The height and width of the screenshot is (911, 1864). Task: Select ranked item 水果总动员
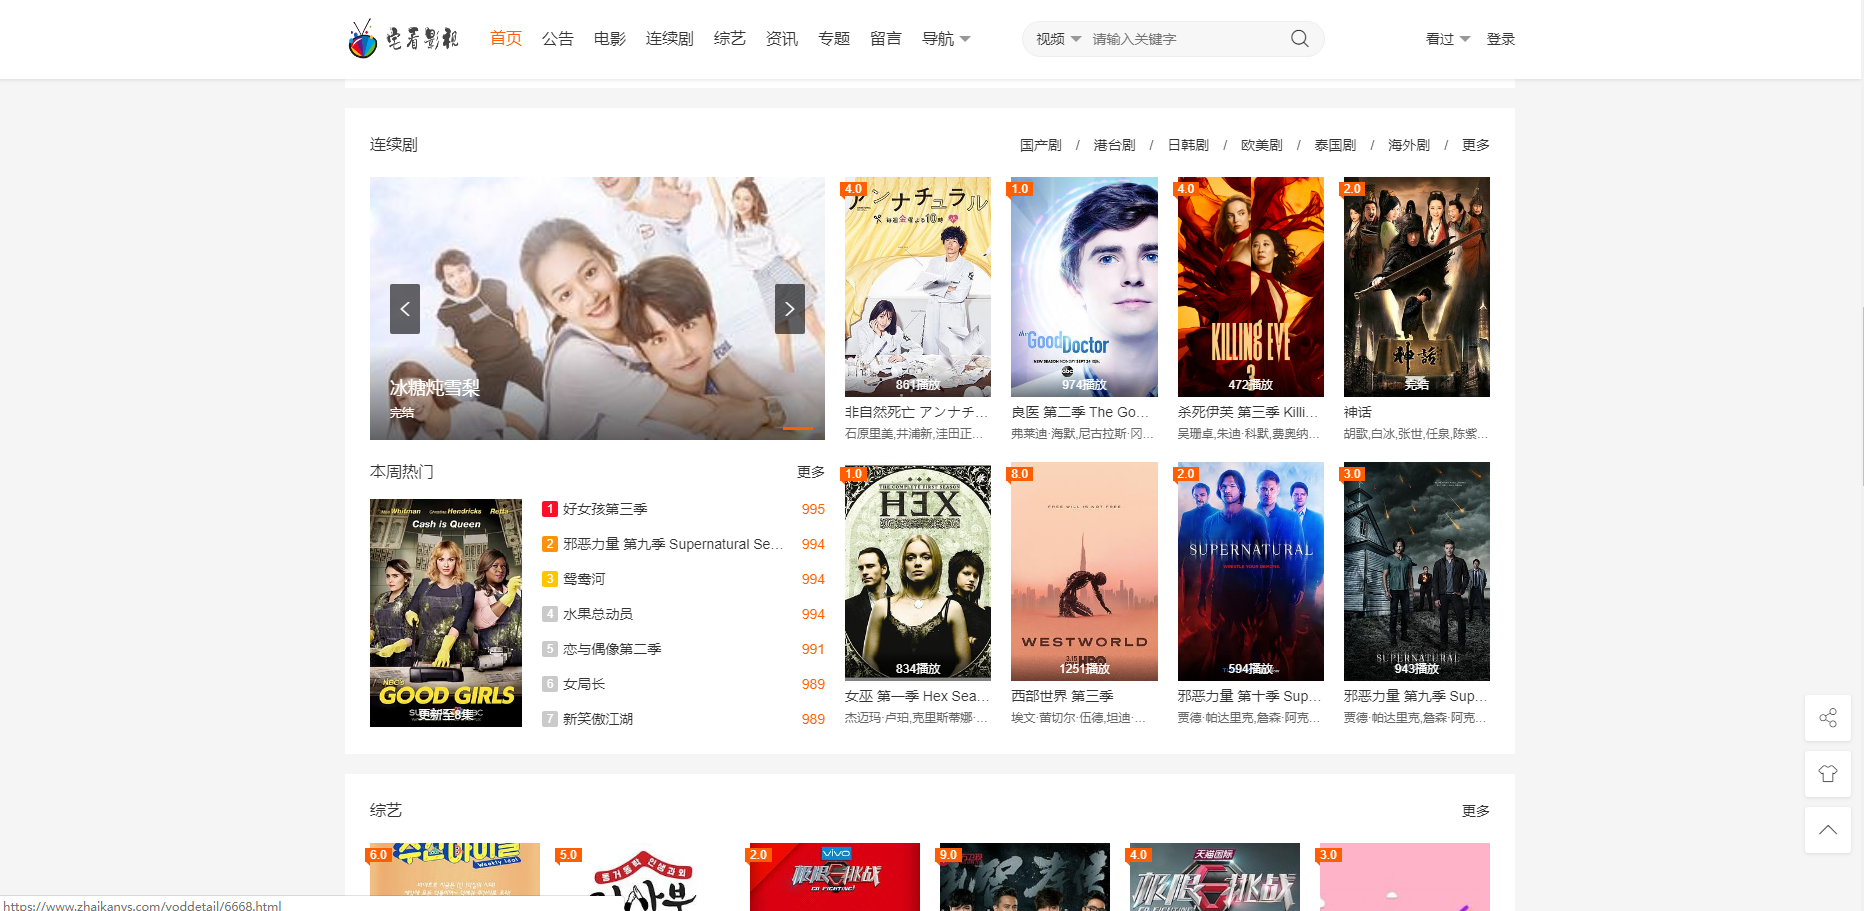(598, 614)
